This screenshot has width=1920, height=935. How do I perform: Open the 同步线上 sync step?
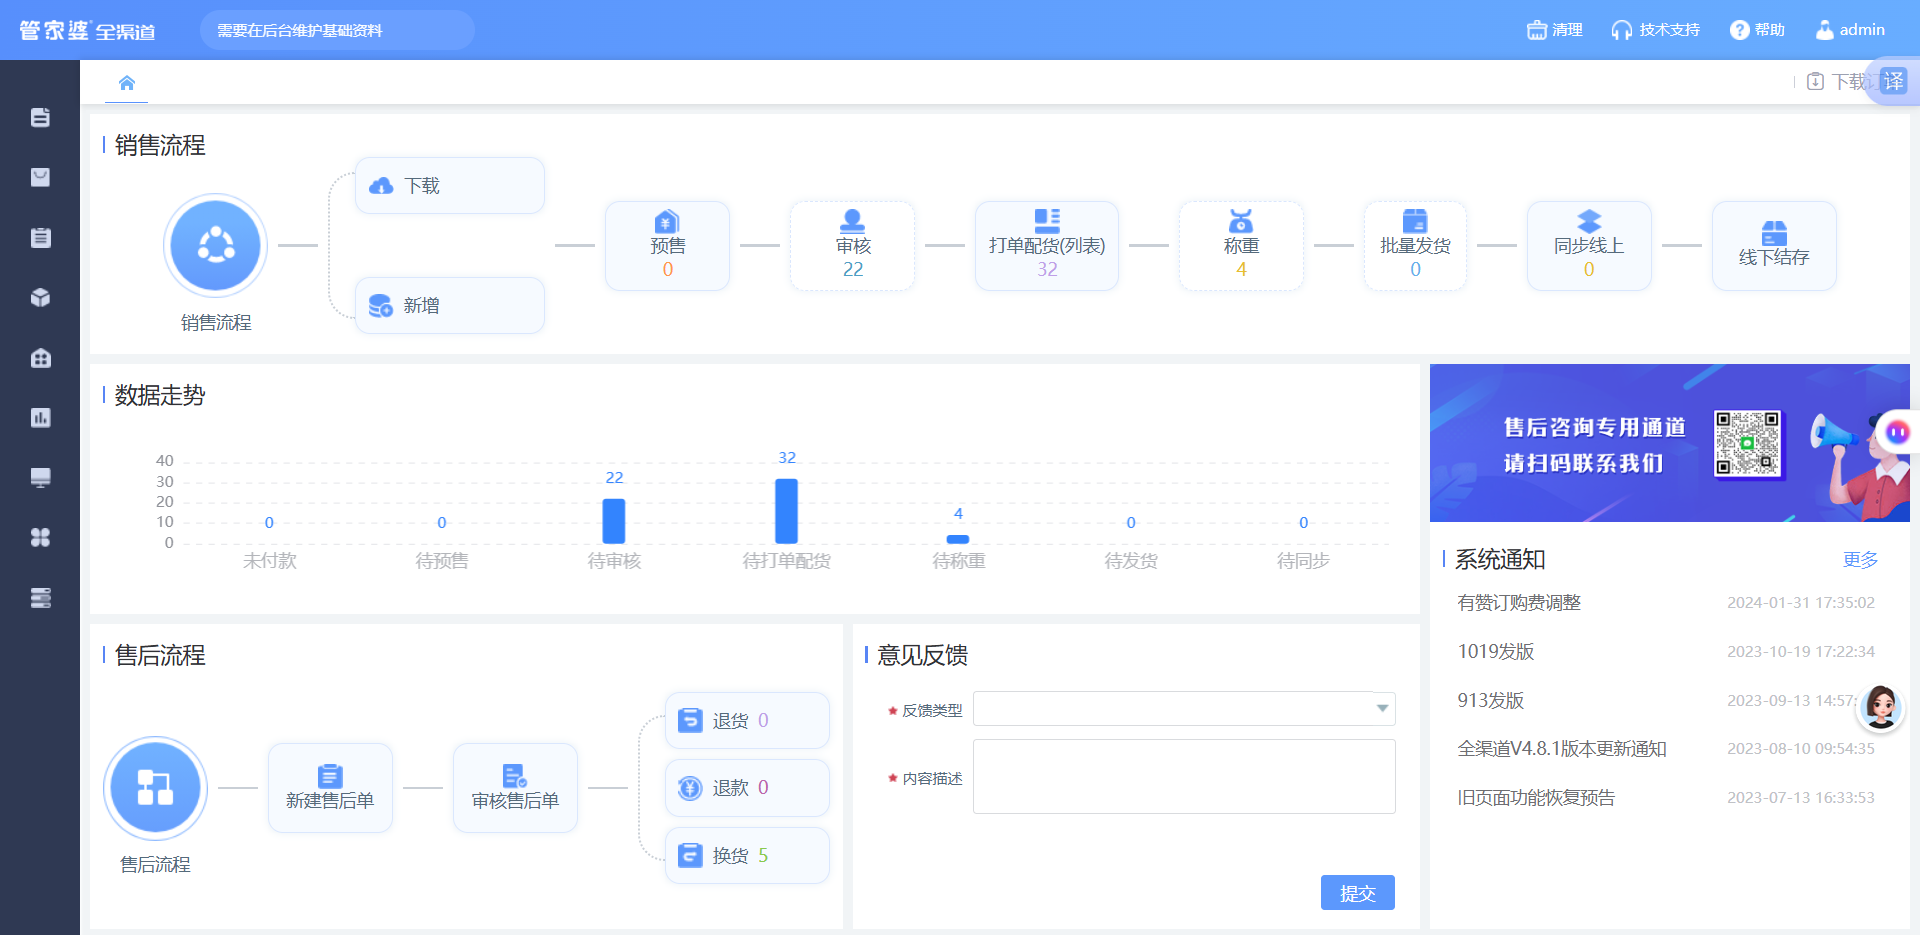point(1589,246)
